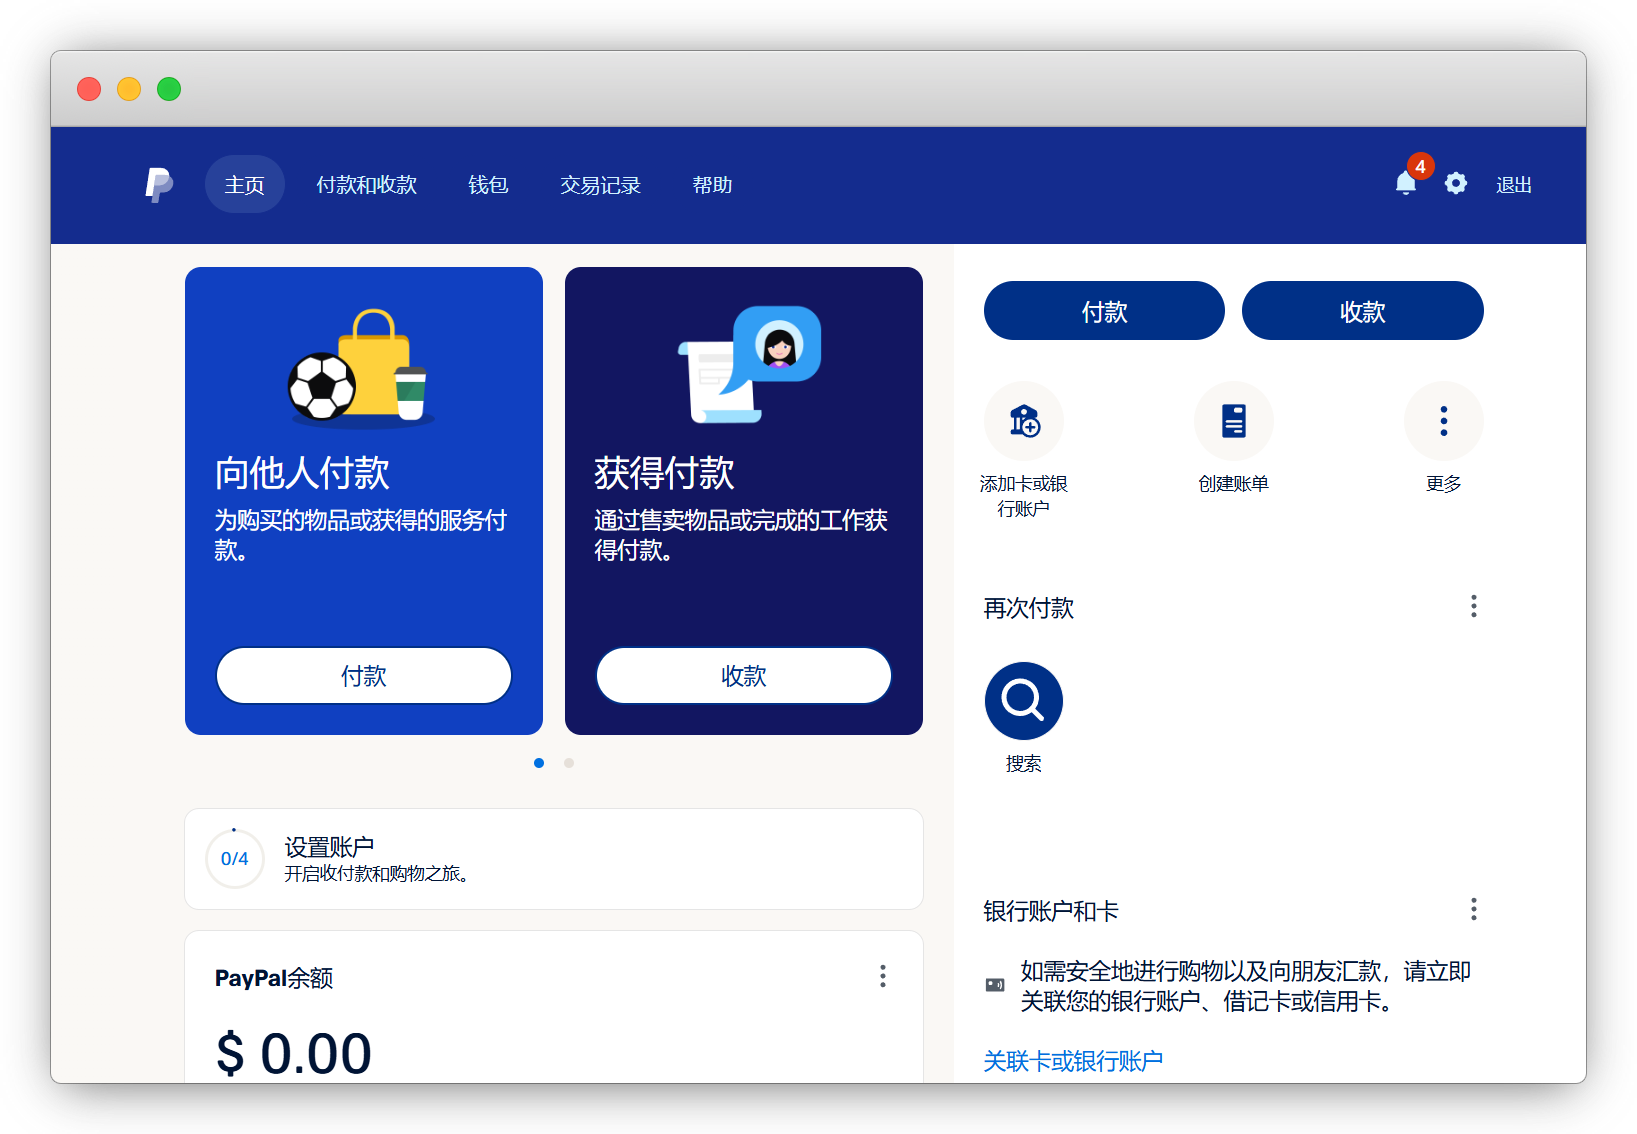Click the 0/4 setup progress circle
Screen dimensions: 1637x1134
[x=234, y=859]
